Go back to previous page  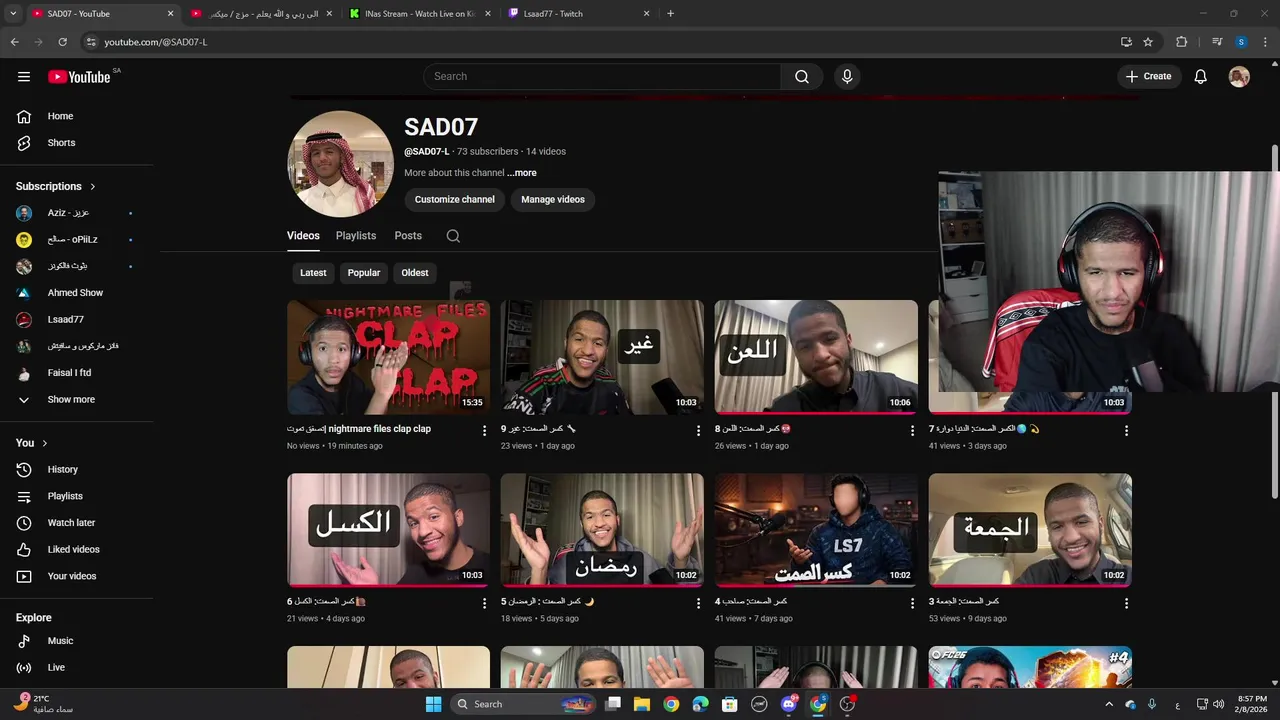15,42
